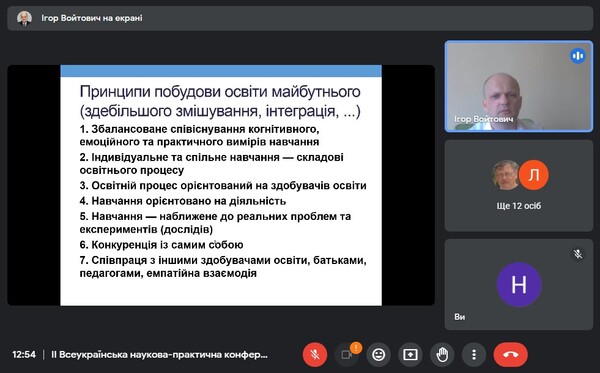Click 'Ігор Войтович на екрані' banner text

tap(92, 18)
